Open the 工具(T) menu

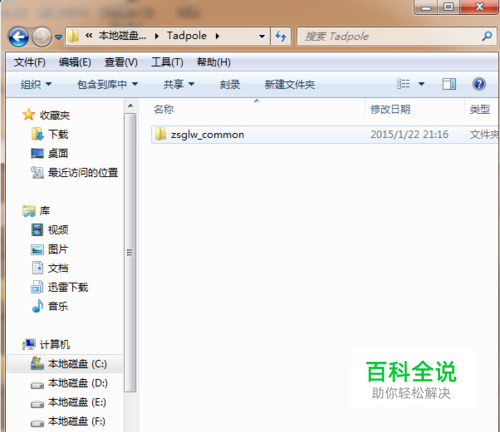click(x=167, y=62)
